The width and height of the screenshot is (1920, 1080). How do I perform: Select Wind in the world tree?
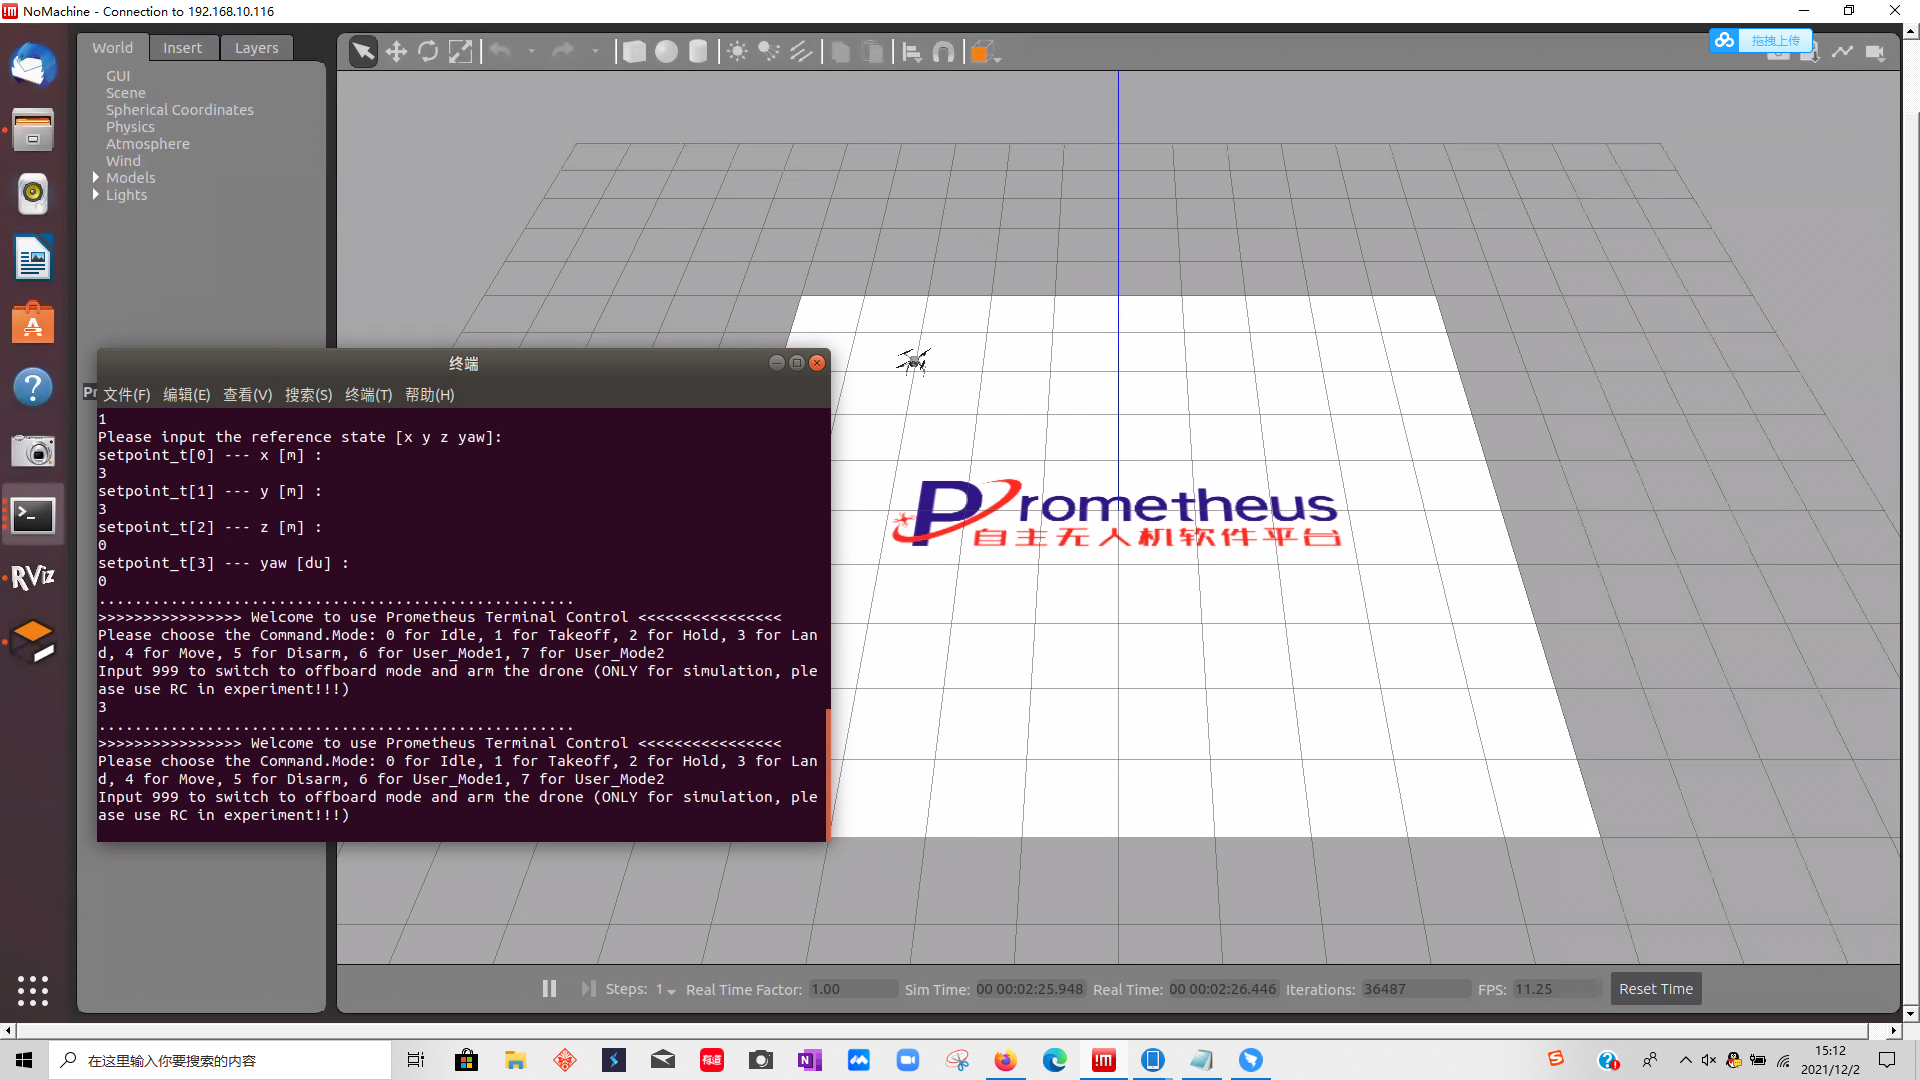(x=124, y=161)
